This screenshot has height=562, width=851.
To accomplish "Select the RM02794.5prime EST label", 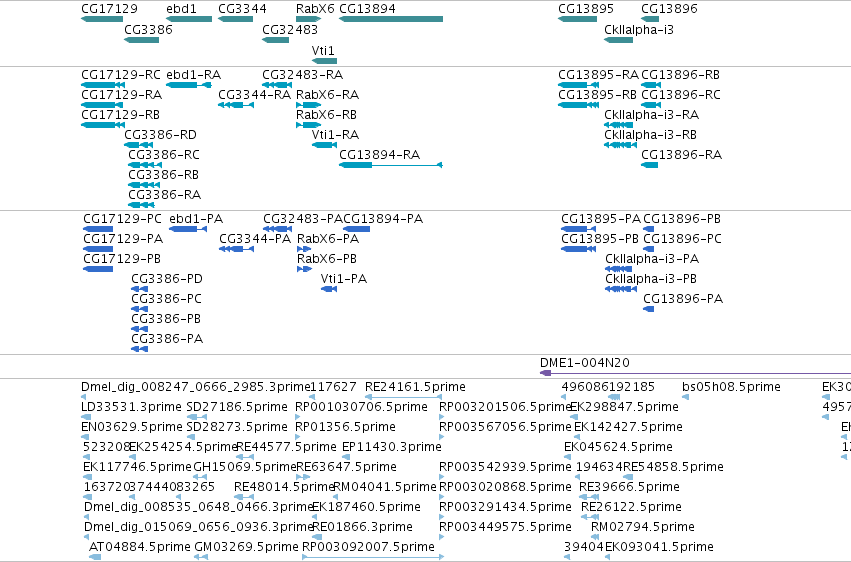I will coord(643,528).
